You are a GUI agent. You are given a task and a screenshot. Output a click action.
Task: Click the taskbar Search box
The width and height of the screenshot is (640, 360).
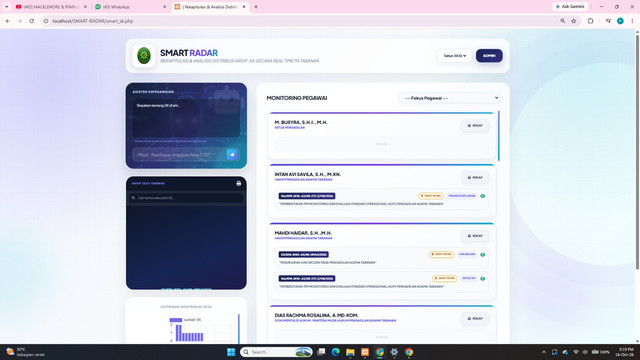coord(276,352)
